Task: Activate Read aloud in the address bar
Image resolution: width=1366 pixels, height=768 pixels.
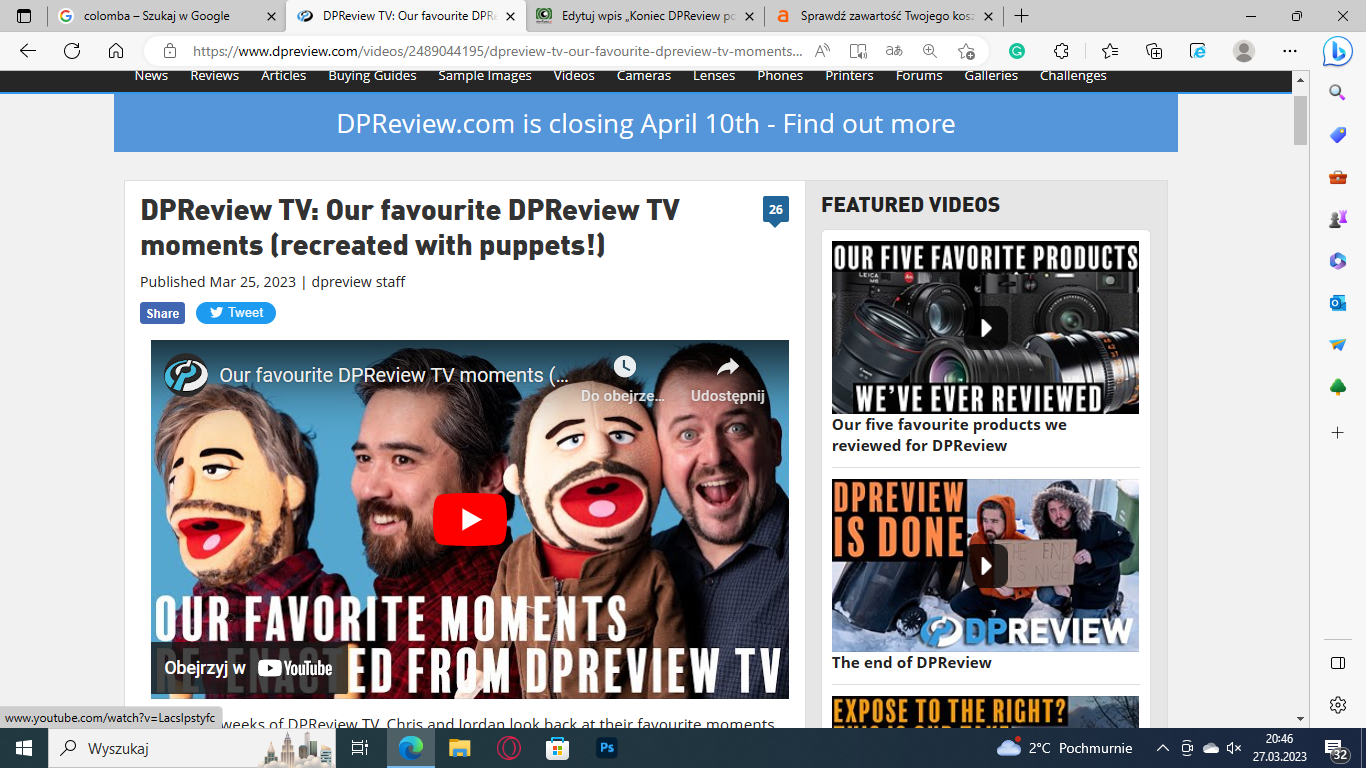Action: (x=822, y=51)
